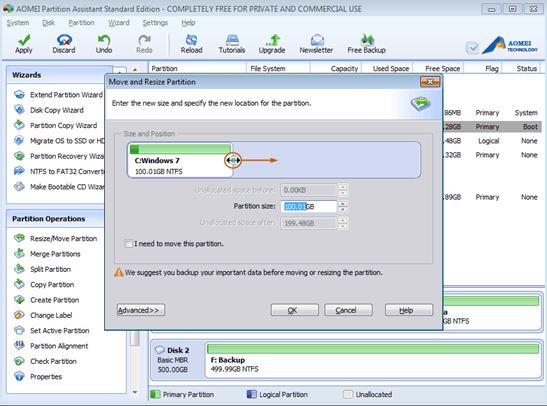
Task: Expand Advanced options in dialog
Action: click(141, 310)
